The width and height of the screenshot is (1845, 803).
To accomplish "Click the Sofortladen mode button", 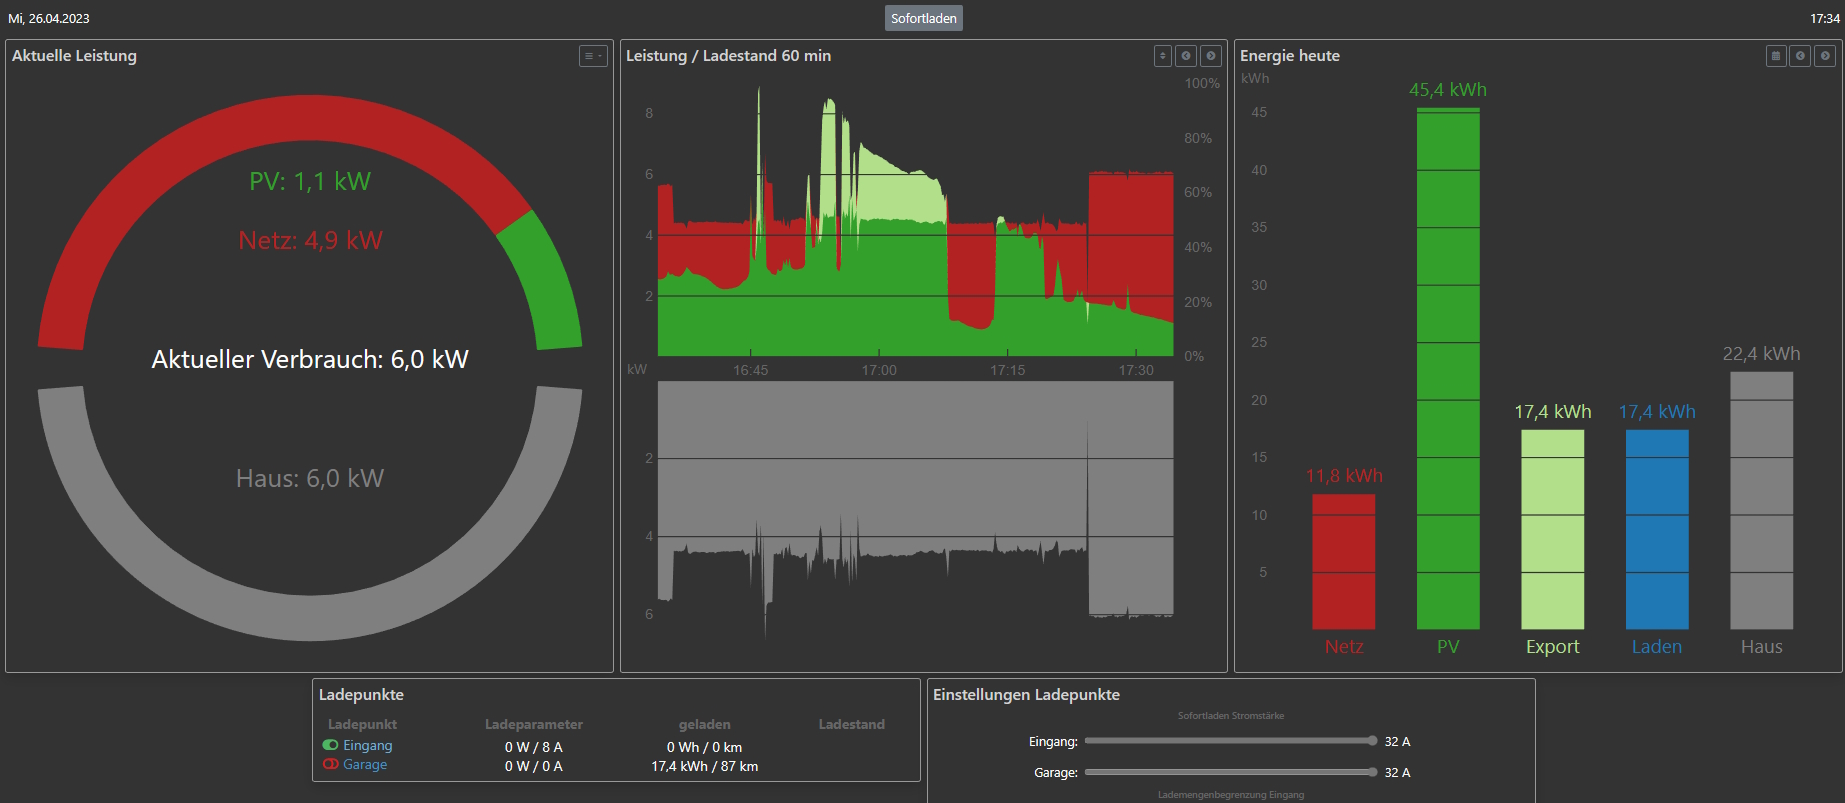I will (x=923, y=18).
